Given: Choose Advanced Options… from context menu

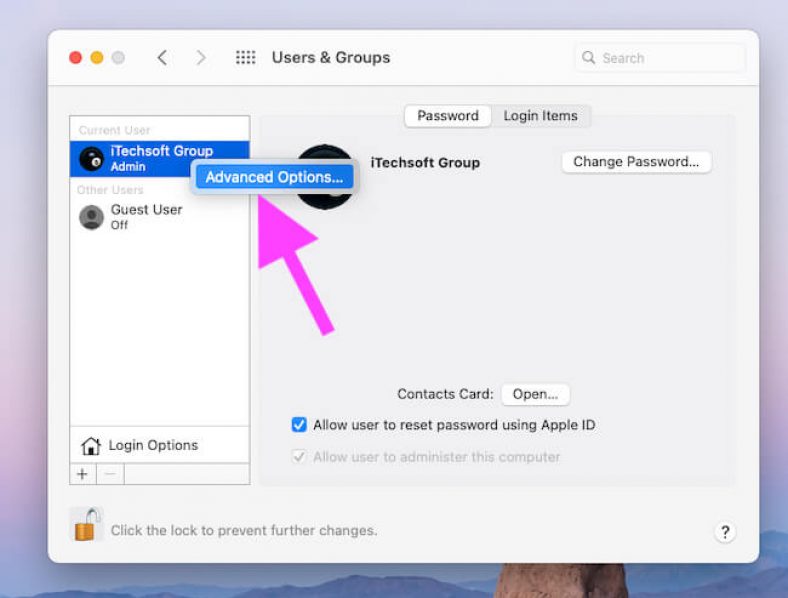Looking at the screenshot, I should [x=274, y=177].
